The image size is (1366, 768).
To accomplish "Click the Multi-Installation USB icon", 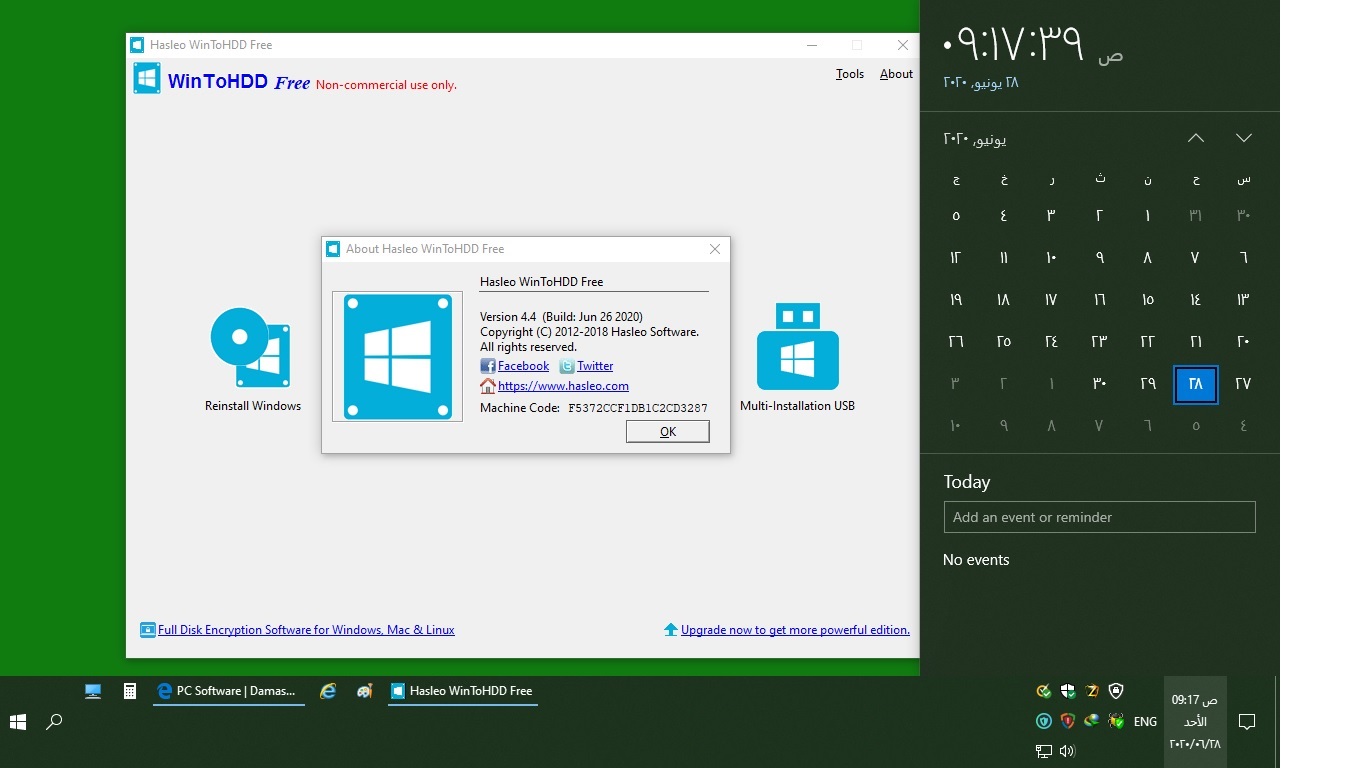I will click(797, 346).
